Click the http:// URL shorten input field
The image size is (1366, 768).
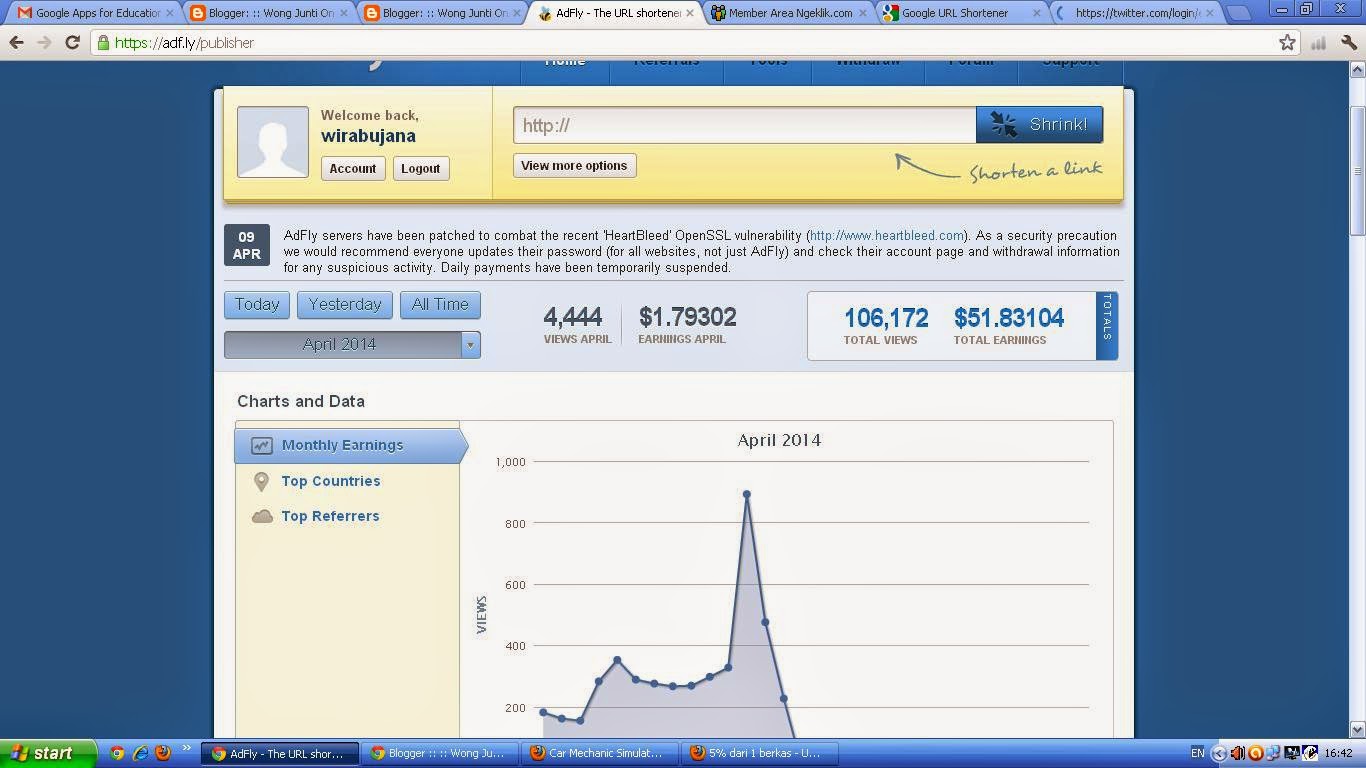click(x=745, y=125)
